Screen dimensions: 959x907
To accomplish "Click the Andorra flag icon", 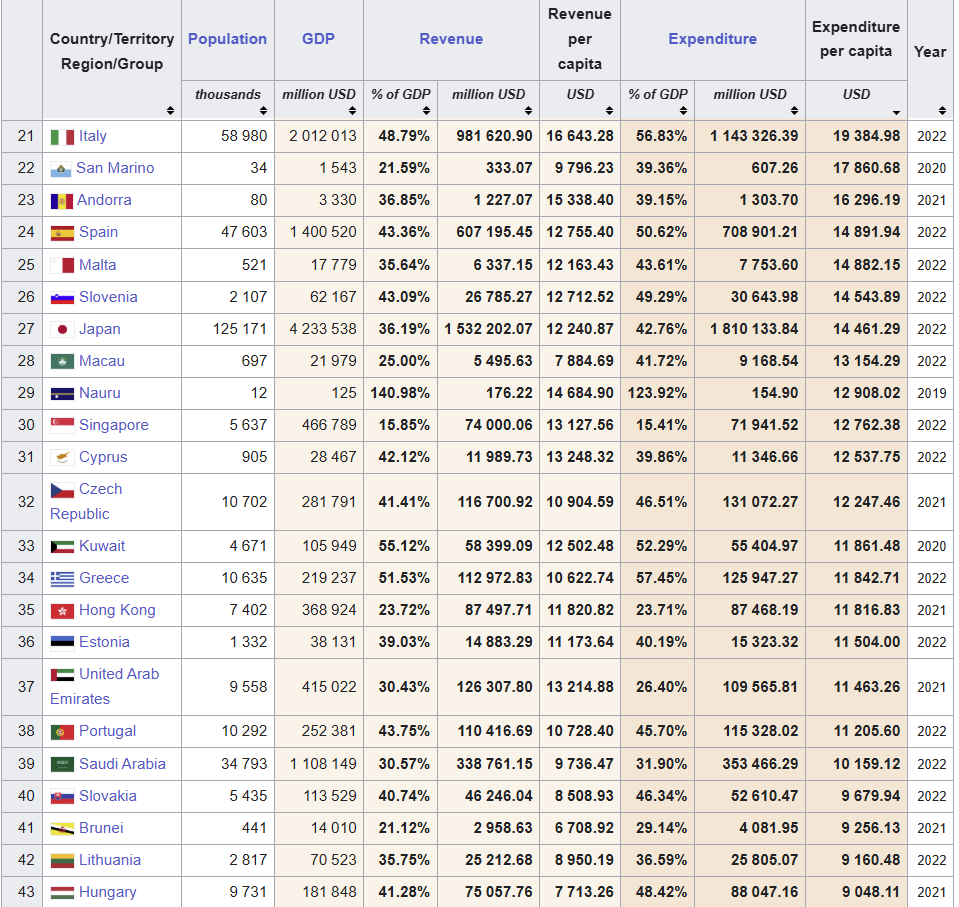I will 61,201.
